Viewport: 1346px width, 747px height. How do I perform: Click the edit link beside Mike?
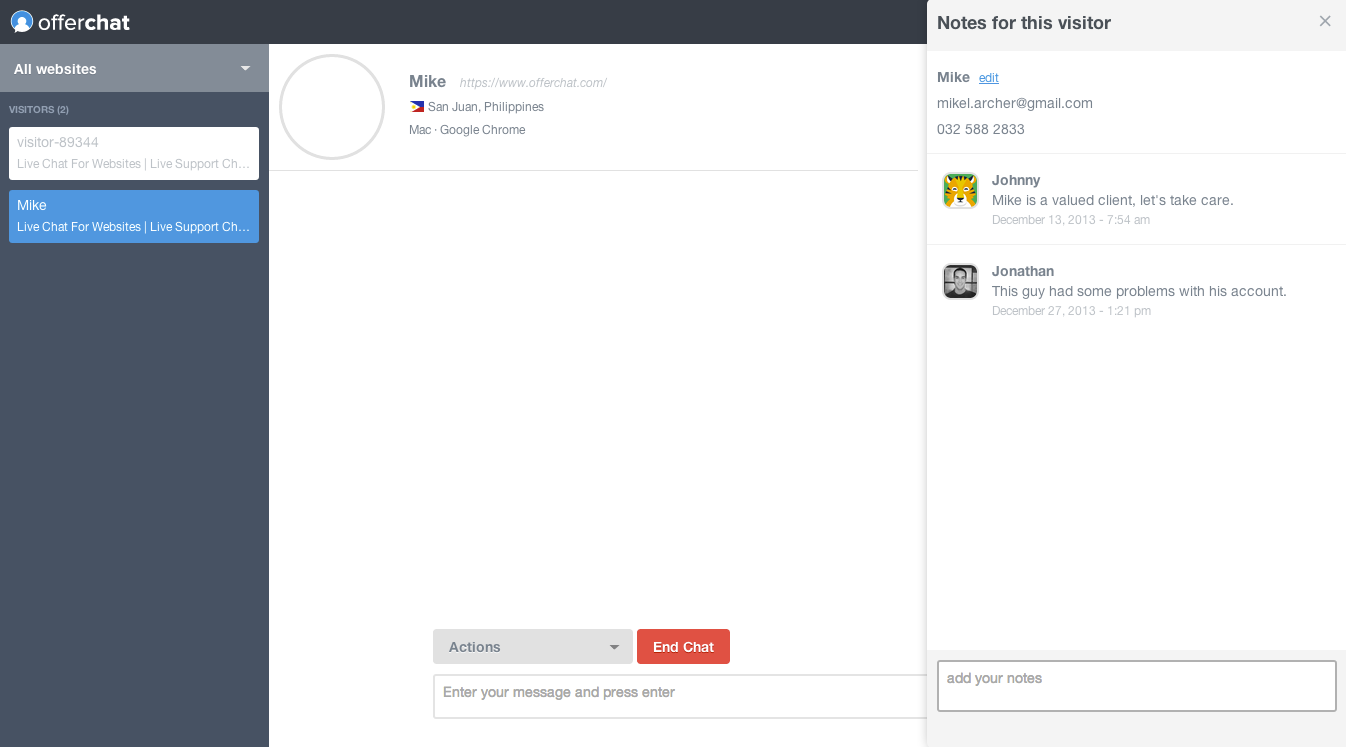(988, 78)
